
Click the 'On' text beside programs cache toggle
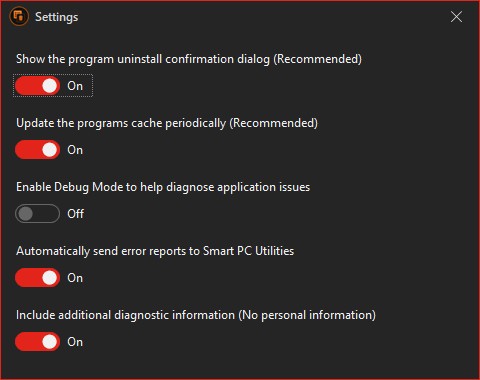pyautogui.click(x=75, y=150)
